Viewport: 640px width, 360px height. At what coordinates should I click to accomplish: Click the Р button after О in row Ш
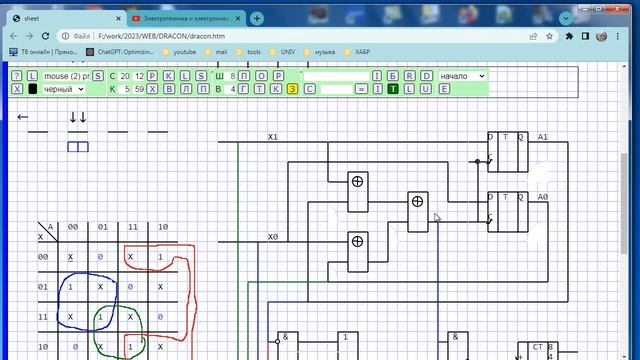tap(278, 76)
